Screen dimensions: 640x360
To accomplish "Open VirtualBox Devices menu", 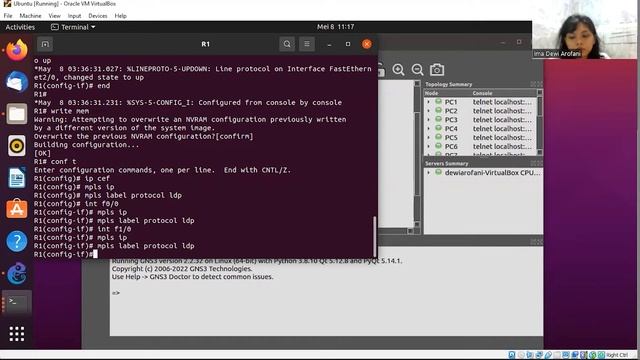I will point(98,16).
